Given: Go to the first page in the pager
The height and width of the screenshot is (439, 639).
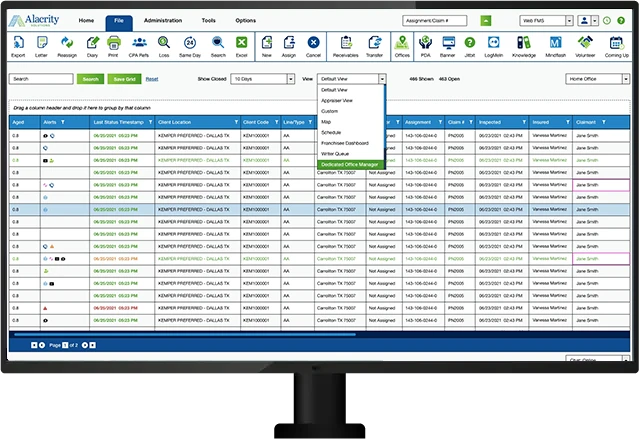Looking at the screenshot, I should (34, 345).
